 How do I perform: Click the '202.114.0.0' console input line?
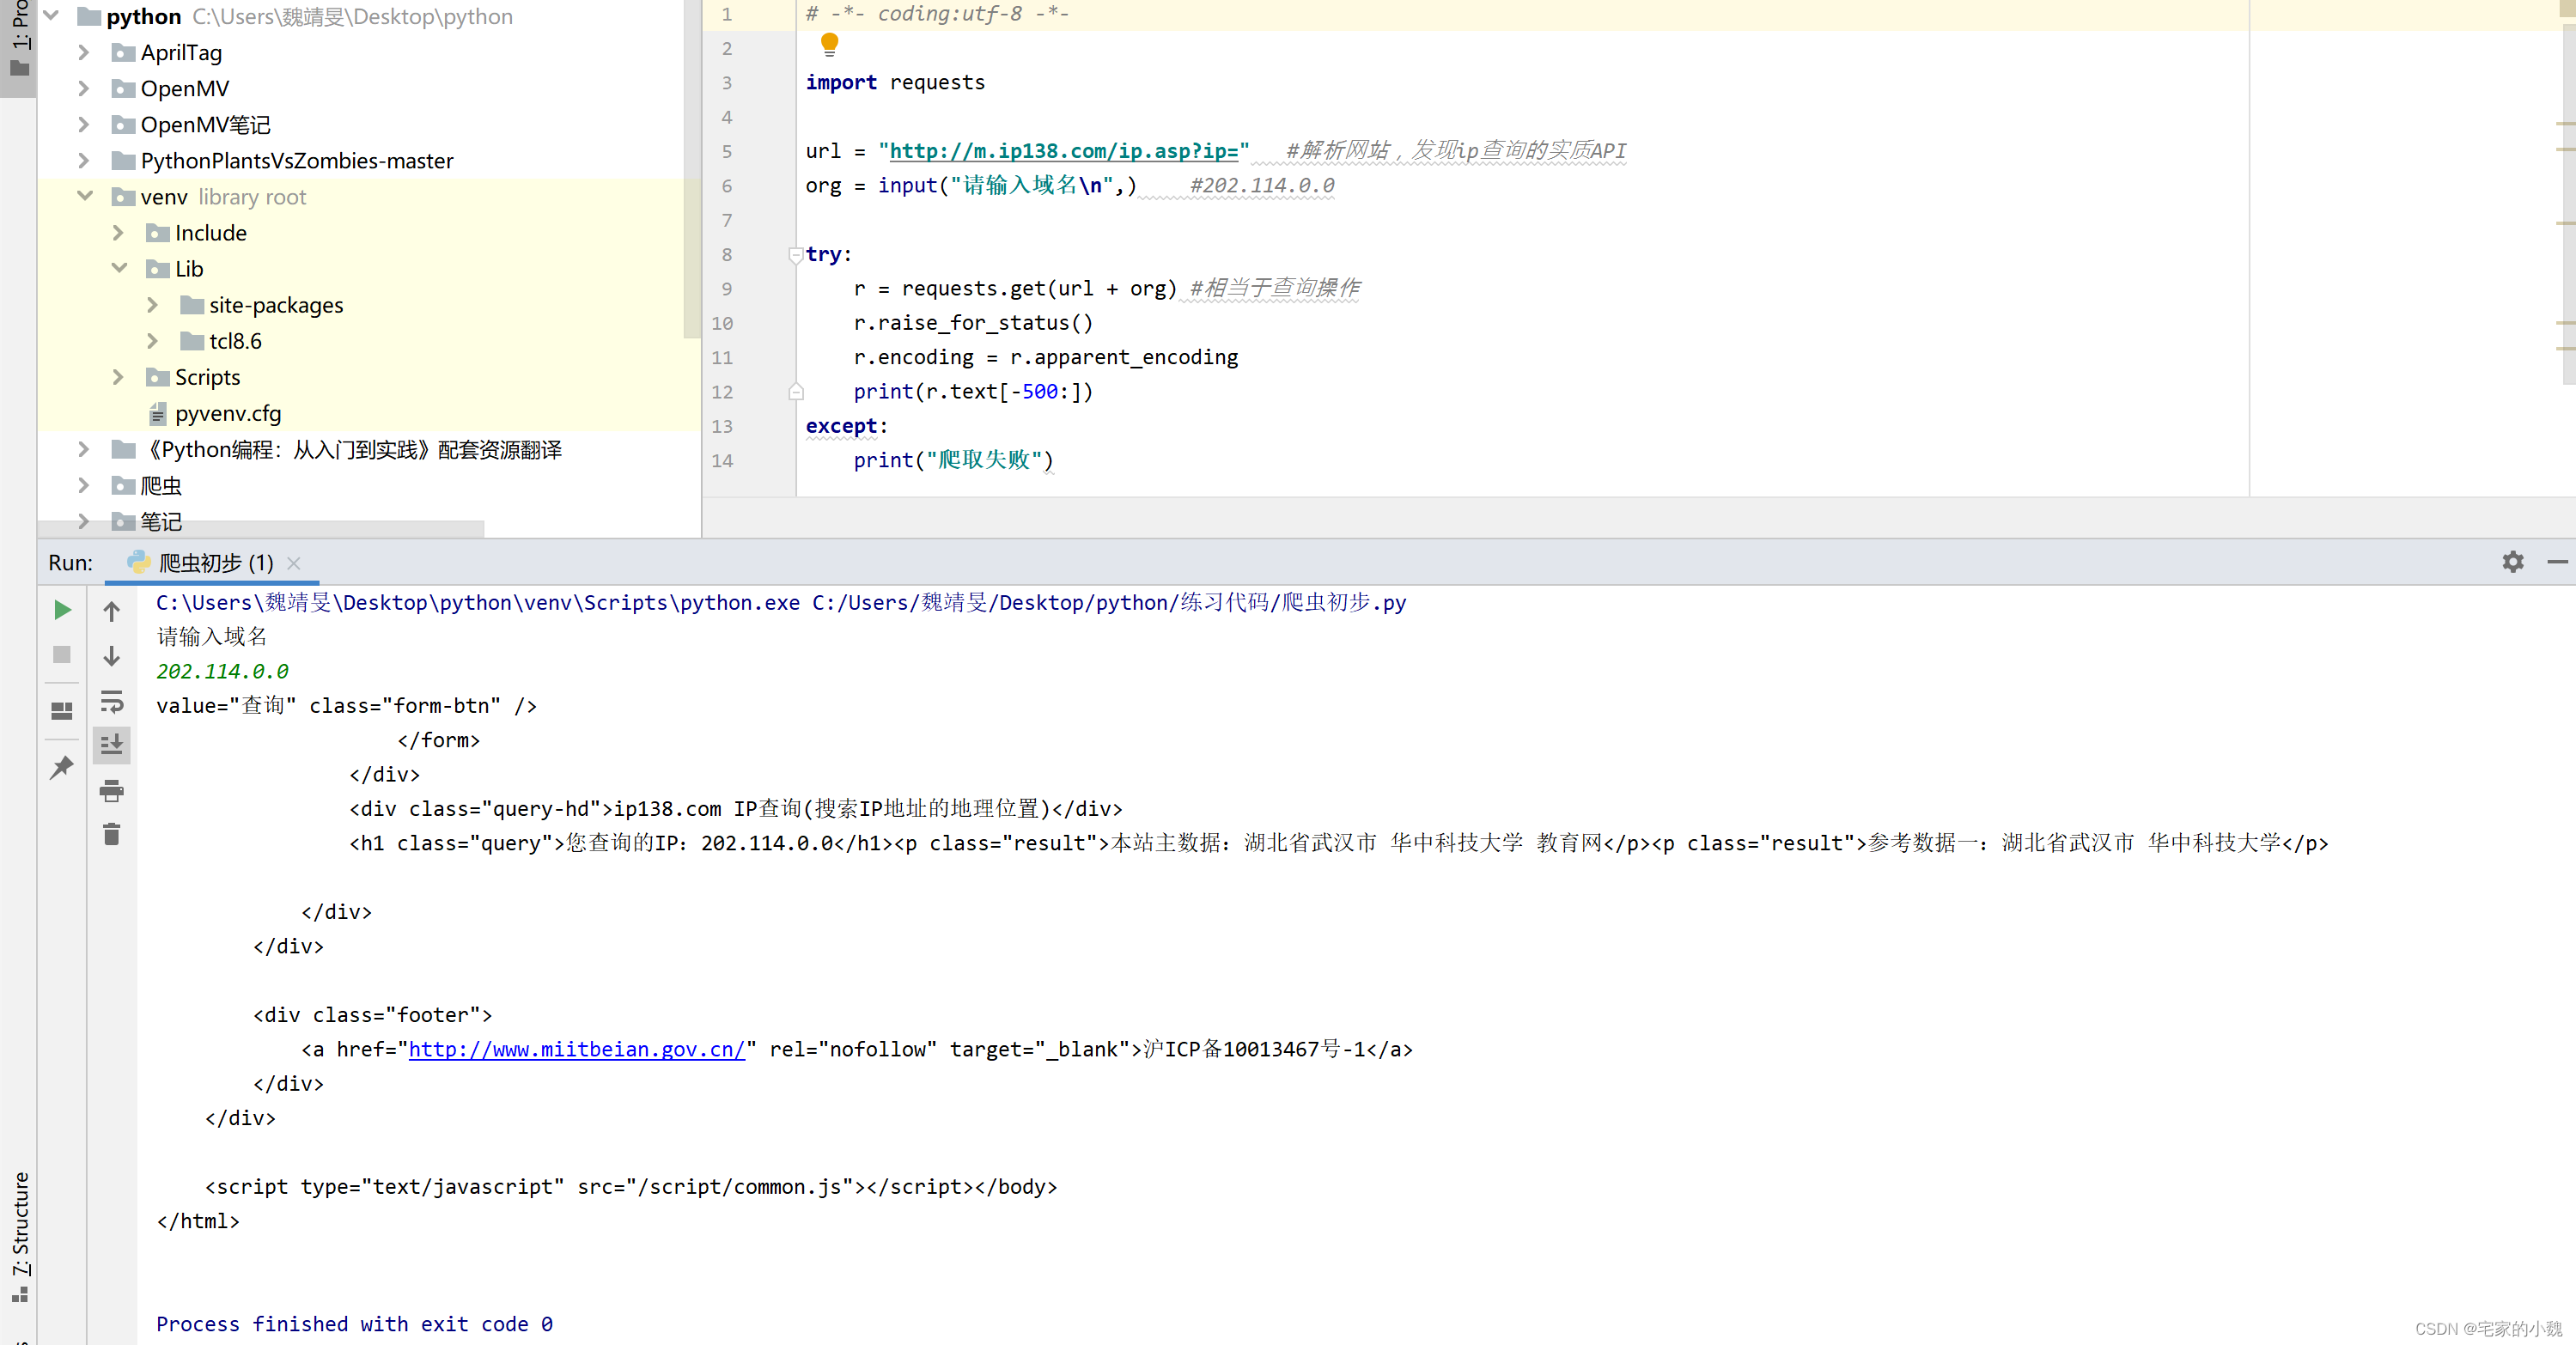222,671
